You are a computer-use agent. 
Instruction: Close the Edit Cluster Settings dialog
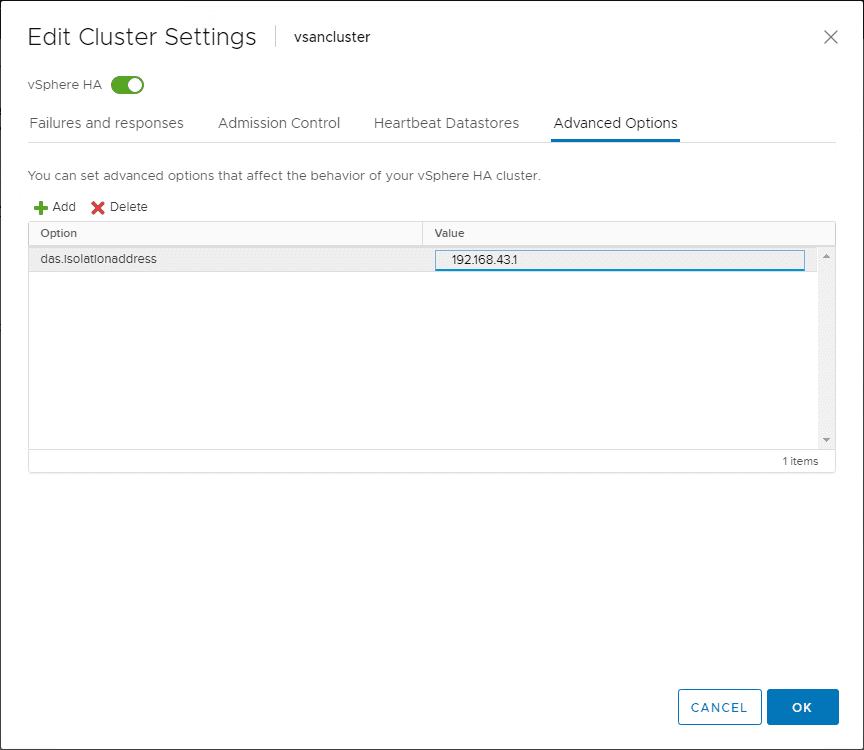click(x=830, y=37)
